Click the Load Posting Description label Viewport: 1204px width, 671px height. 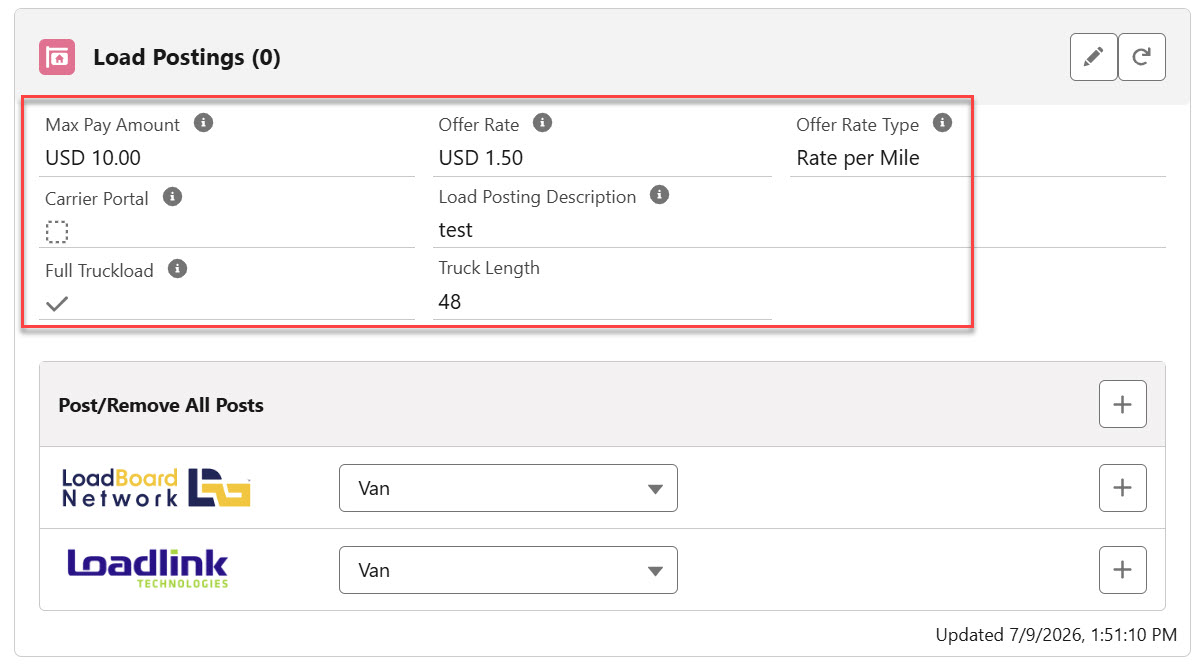tap(537, 197)
